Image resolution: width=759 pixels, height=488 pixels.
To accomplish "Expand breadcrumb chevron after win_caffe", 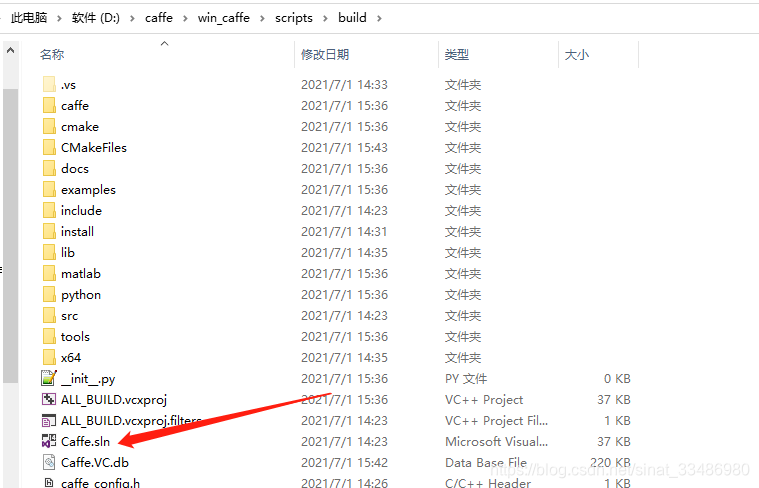I will click(262, 18).
